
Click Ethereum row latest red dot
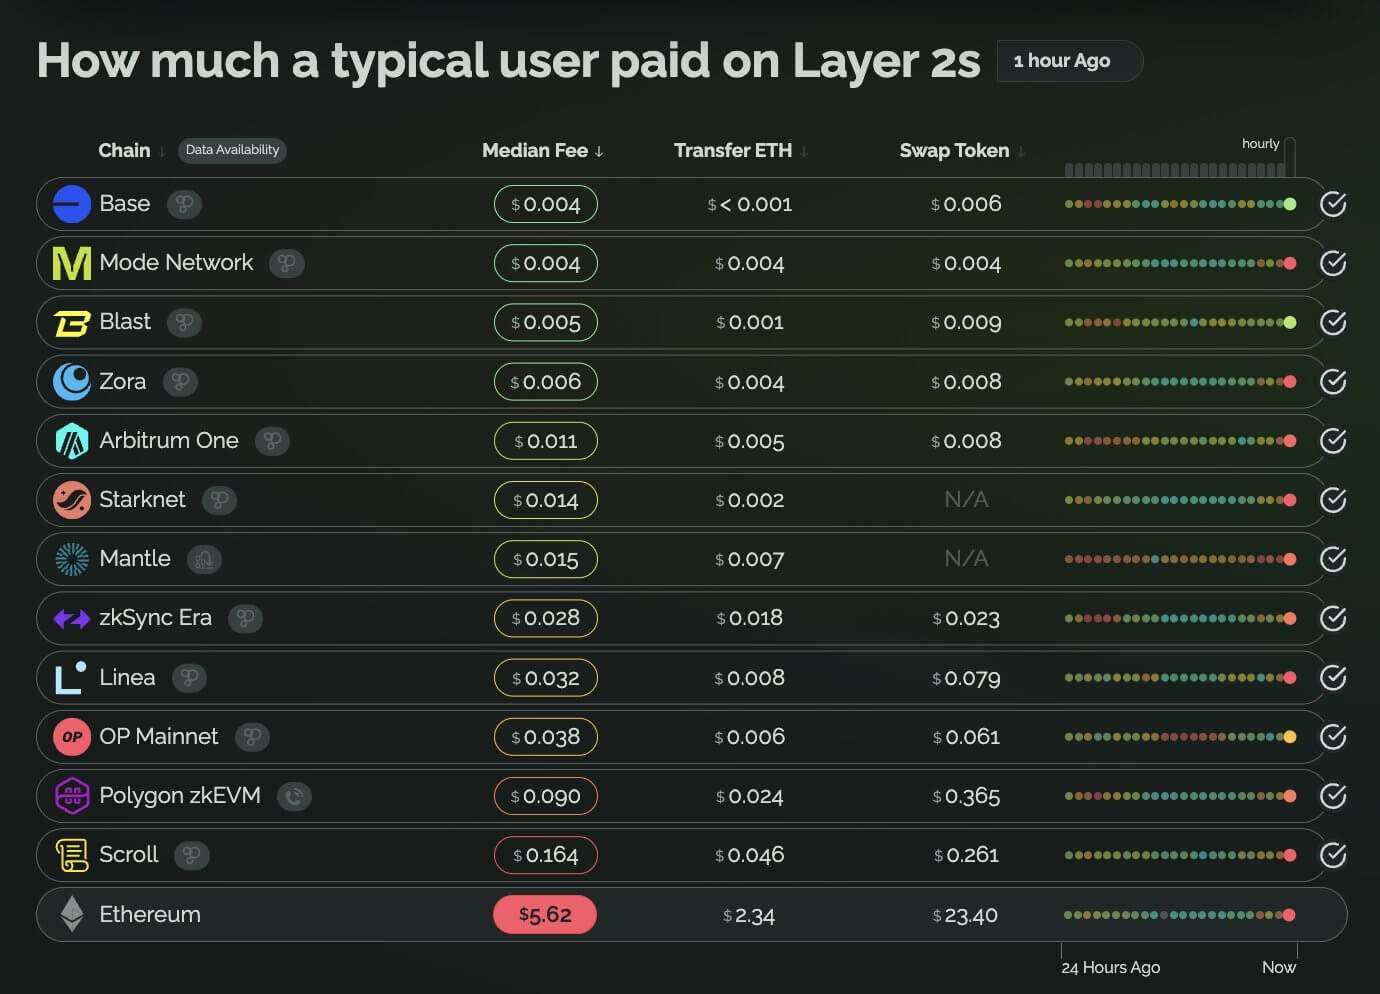click(1289, 915)
